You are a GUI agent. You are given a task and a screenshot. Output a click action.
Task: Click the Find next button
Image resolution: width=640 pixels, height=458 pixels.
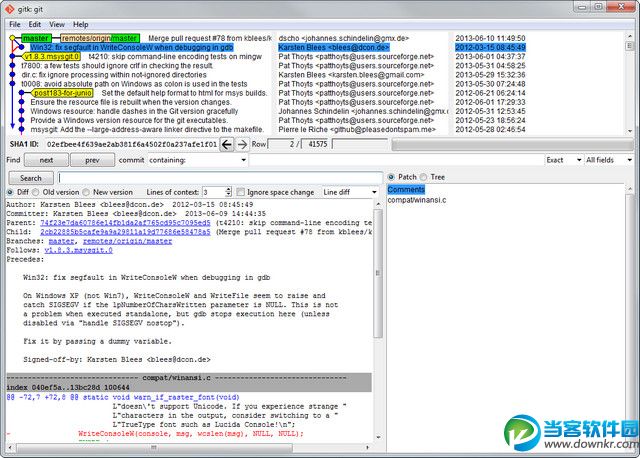pos(46,160)
